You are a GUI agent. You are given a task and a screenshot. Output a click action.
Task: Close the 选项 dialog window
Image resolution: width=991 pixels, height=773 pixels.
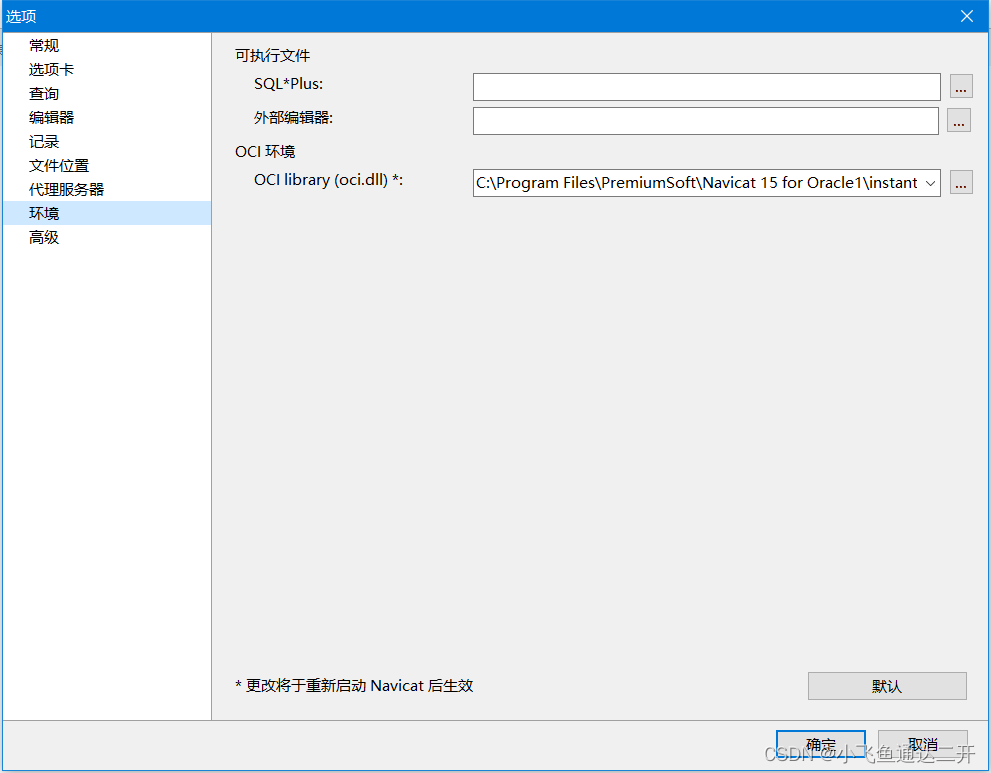coord(966,16)
